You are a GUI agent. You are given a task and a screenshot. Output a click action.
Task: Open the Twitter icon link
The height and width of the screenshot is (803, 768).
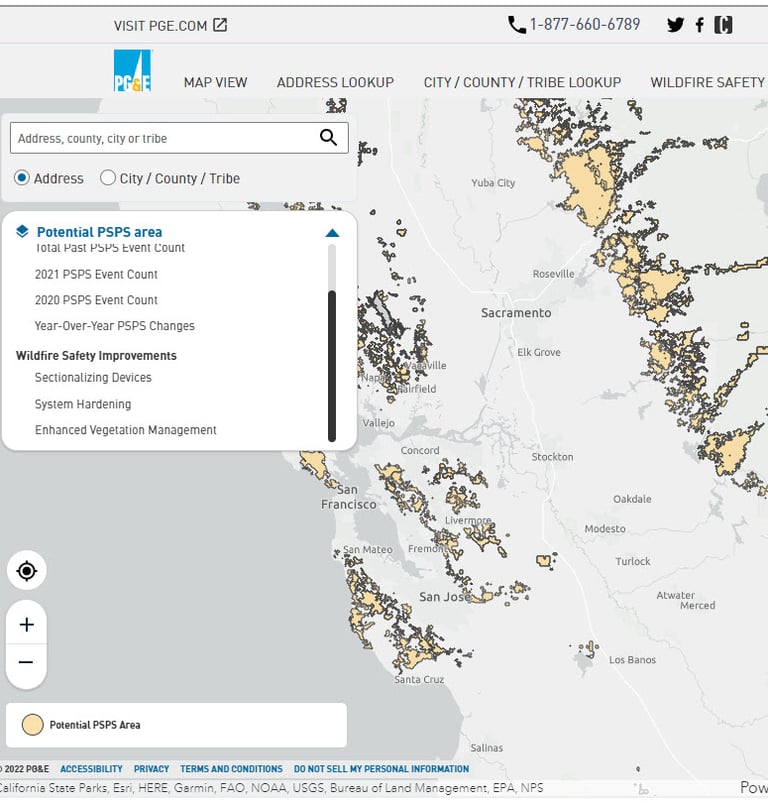(675, 25)
